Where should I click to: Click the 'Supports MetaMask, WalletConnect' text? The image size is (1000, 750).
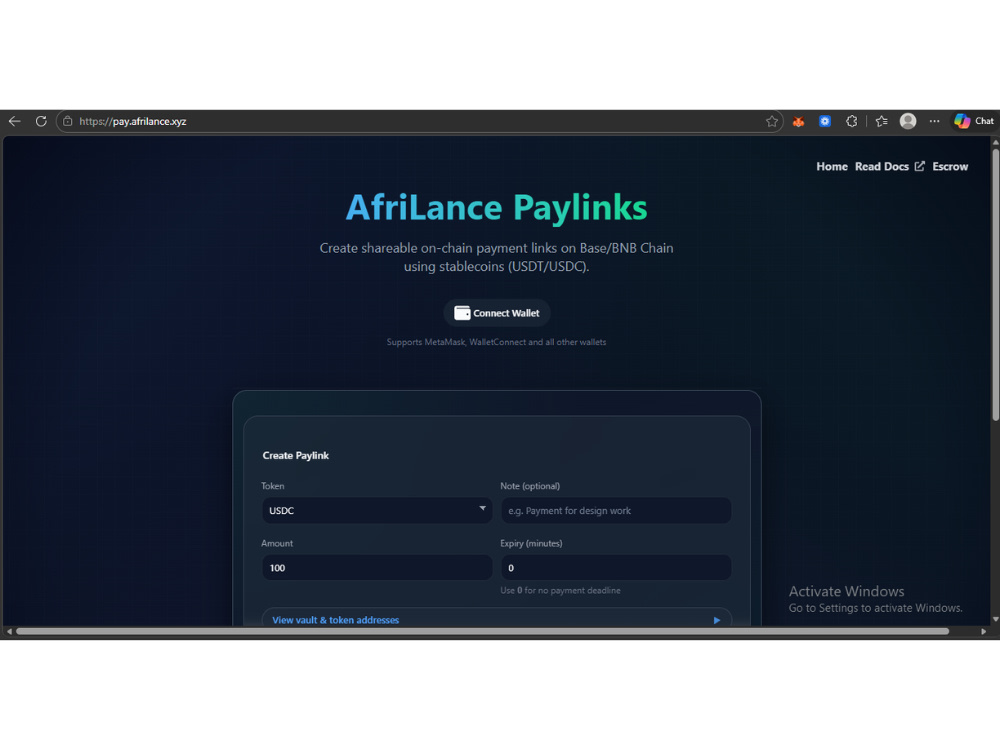point(496,342)
